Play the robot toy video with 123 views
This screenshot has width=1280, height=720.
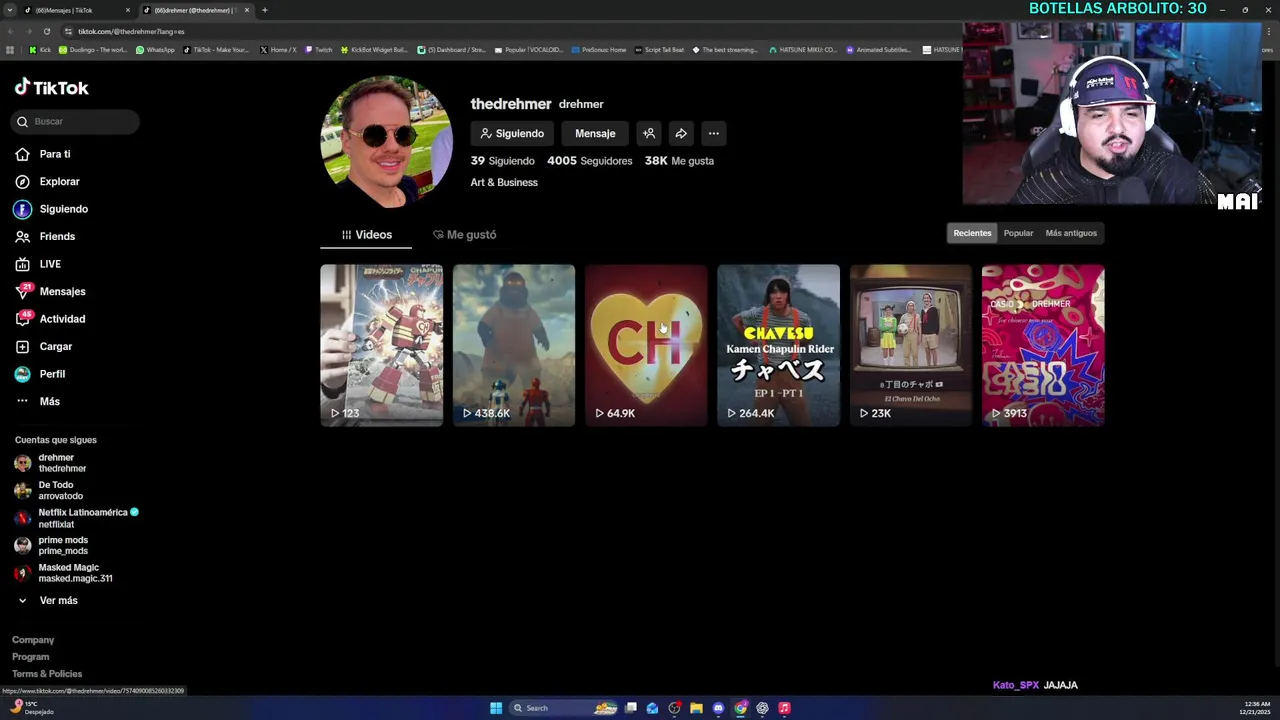point(381,345)
